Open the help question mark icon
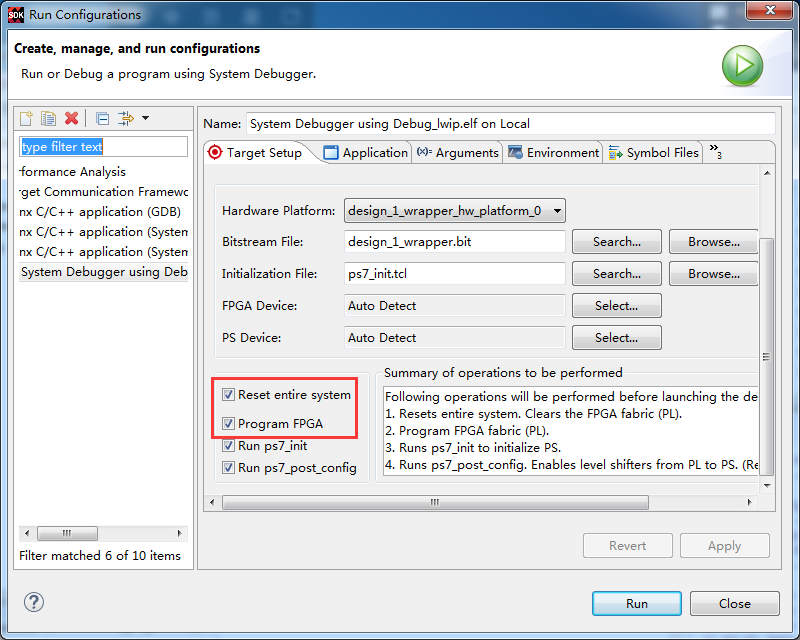Viewport: 800px width, 640px height. [x=34, y=602]
